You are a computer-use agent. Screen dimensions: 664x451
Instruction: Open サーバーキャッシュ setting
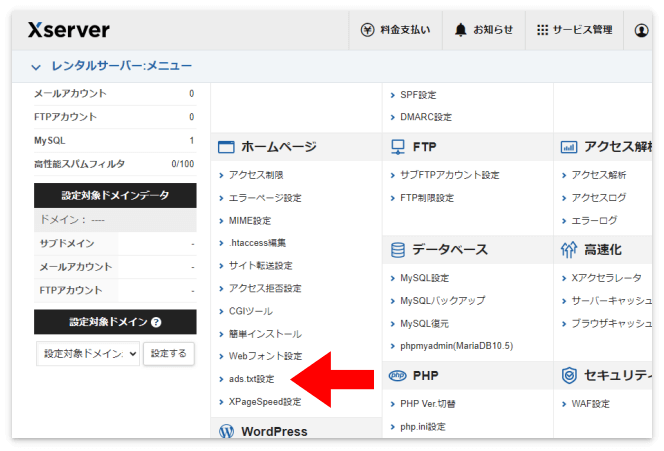pyautogui.click(x=611, y=301)
